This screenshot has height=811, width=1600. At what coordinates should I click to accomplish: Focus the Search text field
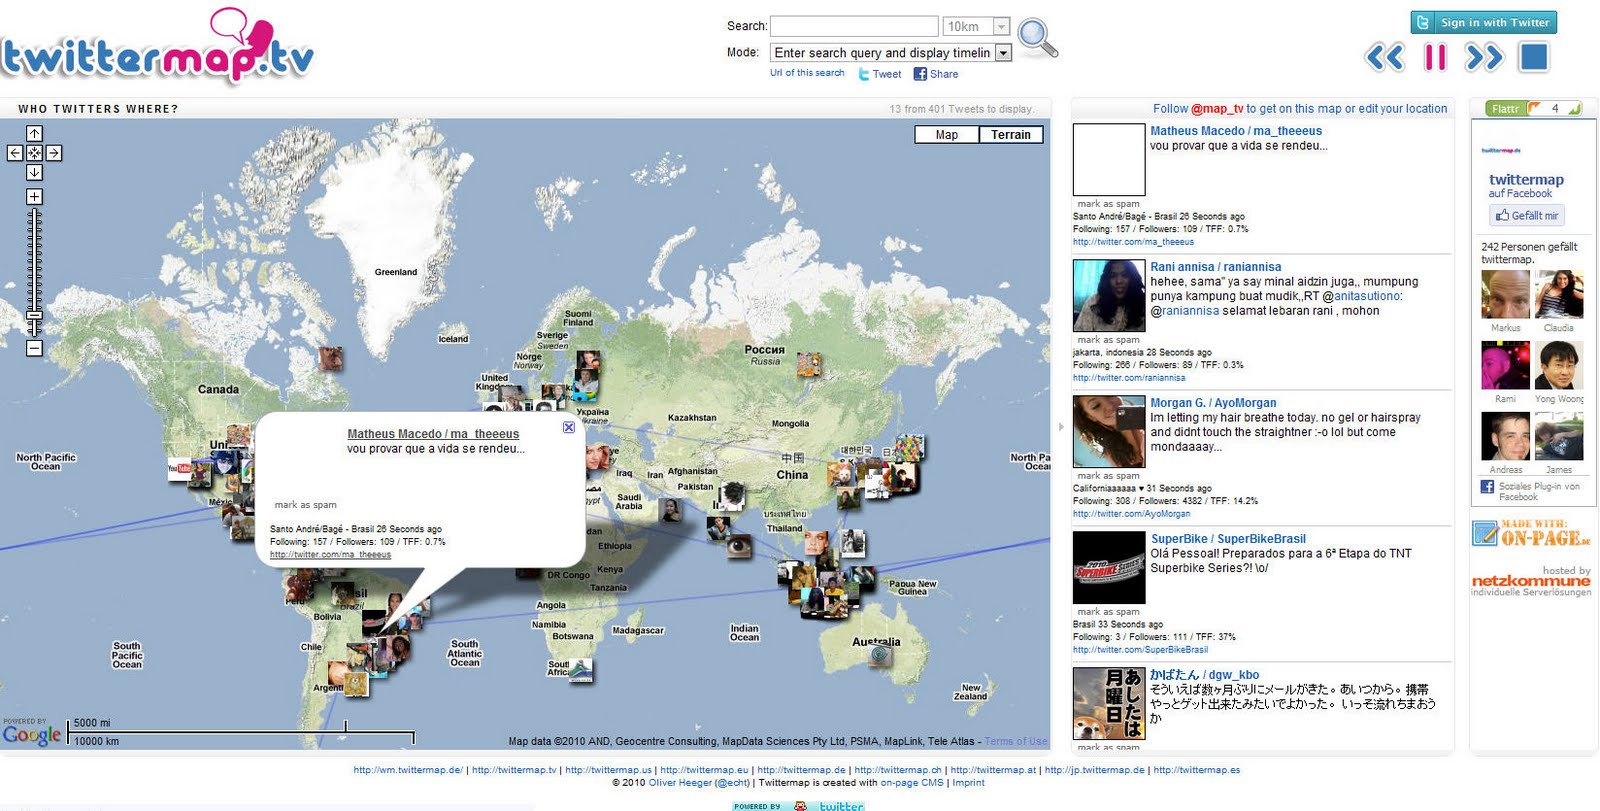pyautogui.click(x=854, y=26)
